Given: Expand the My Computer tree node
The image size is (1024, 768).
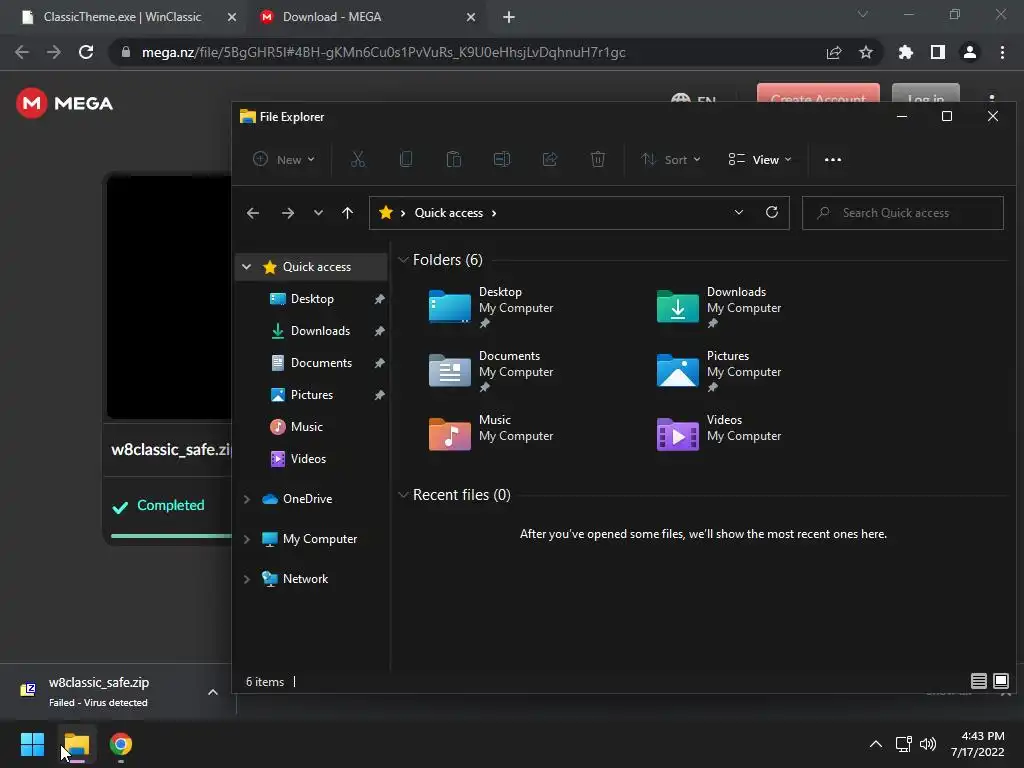Looking at the screenshot, I should click(x=246, y=539).
